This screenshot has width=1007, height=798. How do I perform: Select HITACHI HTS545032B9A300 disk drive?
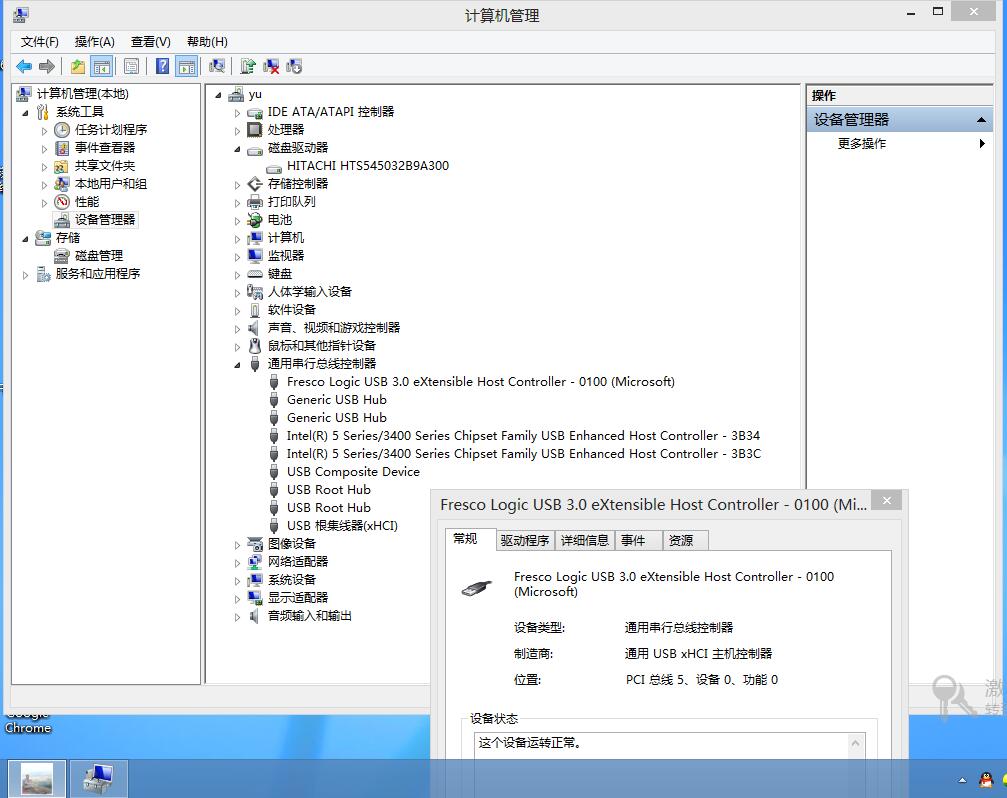(367, 166)
